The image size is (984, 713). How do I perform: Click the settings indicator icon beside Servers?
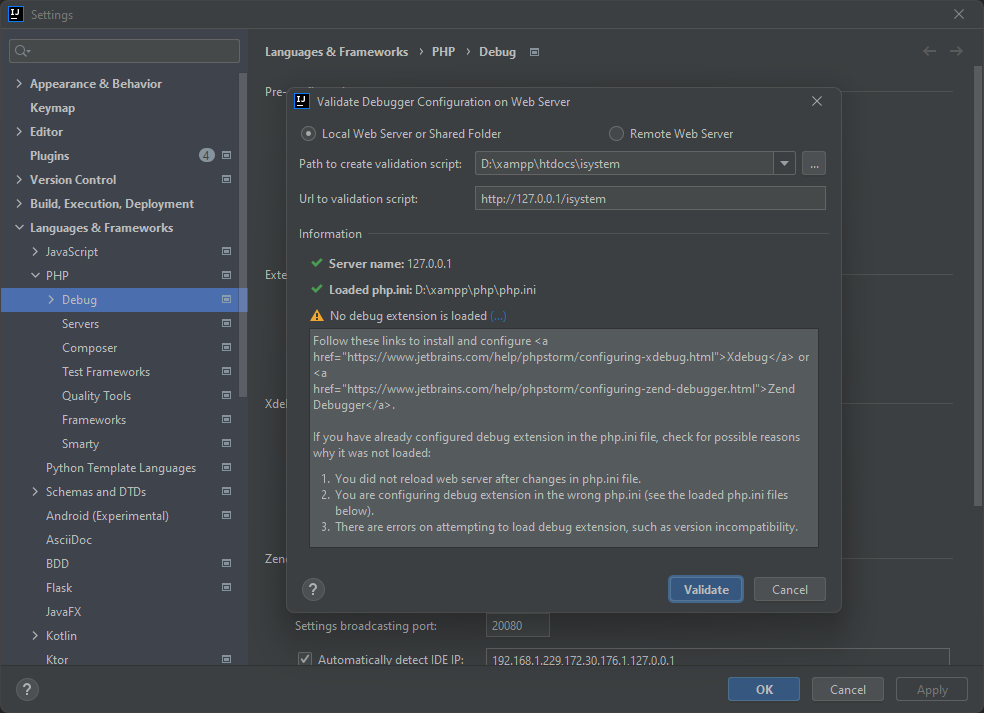226,323
